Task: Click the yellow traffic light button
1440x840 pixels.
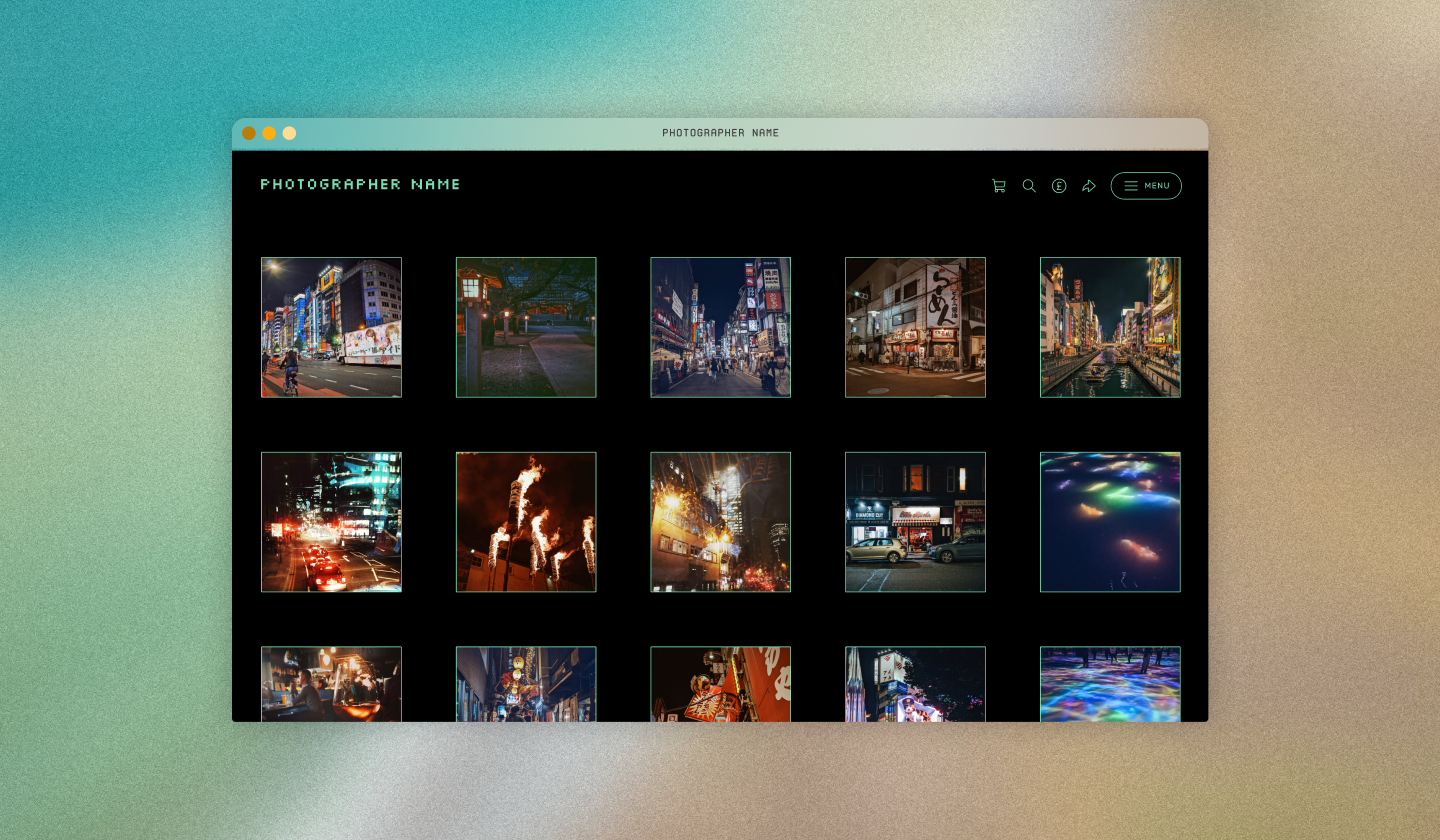Action: pos(268,132)
